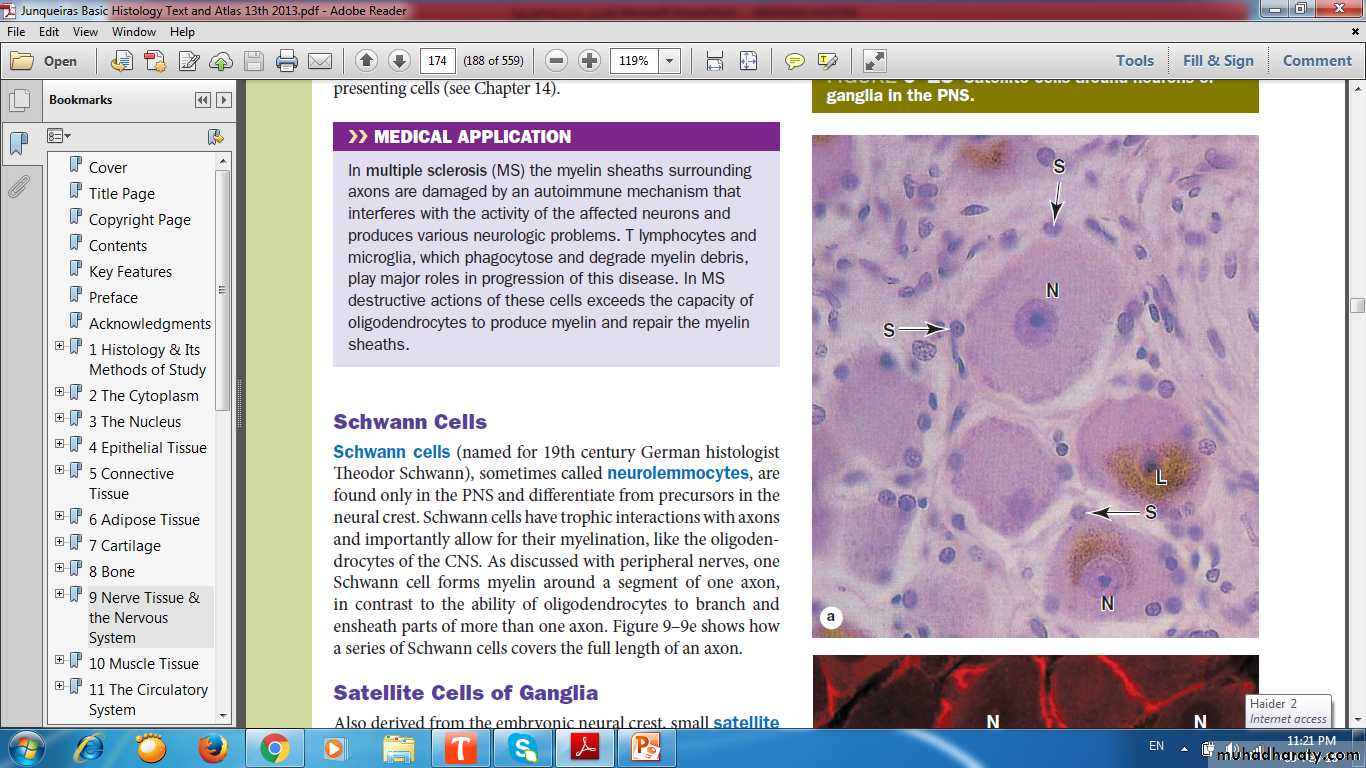
Task: Click the Print icon in toolbar
Action: click(x=287, y=61)
